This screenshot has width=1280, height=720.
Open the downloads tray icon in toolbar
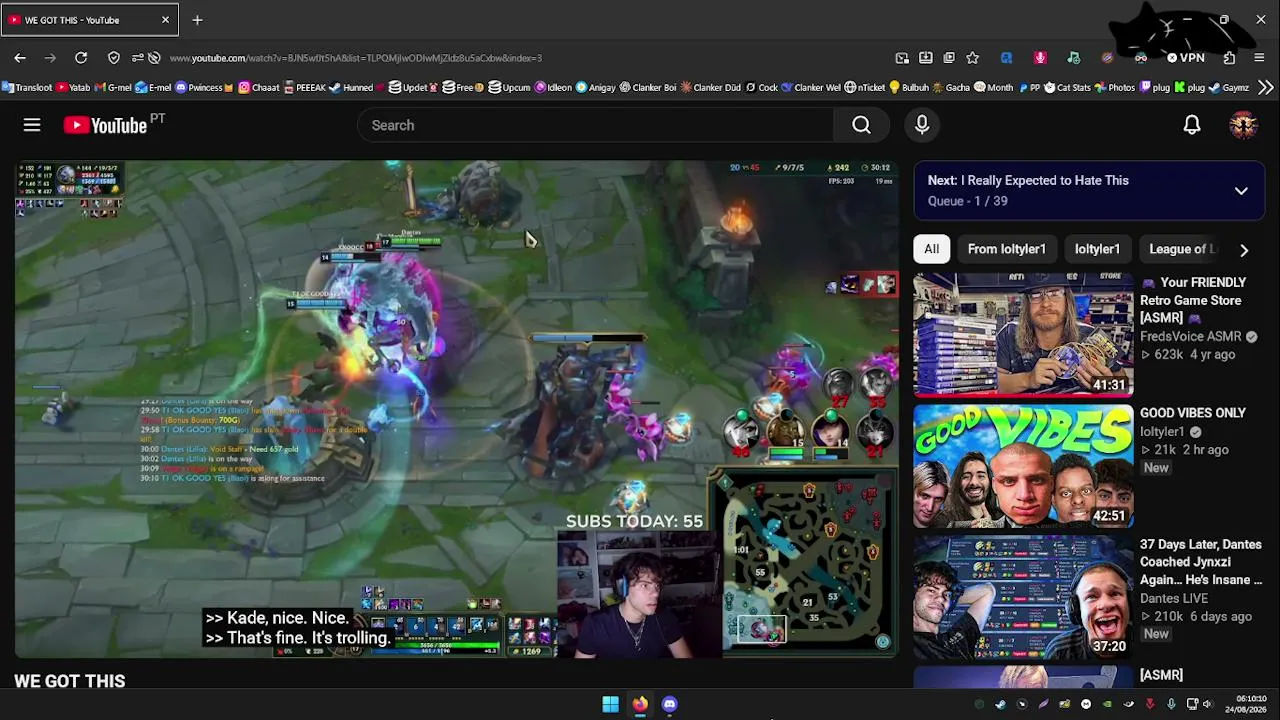(x=926, y=58)
